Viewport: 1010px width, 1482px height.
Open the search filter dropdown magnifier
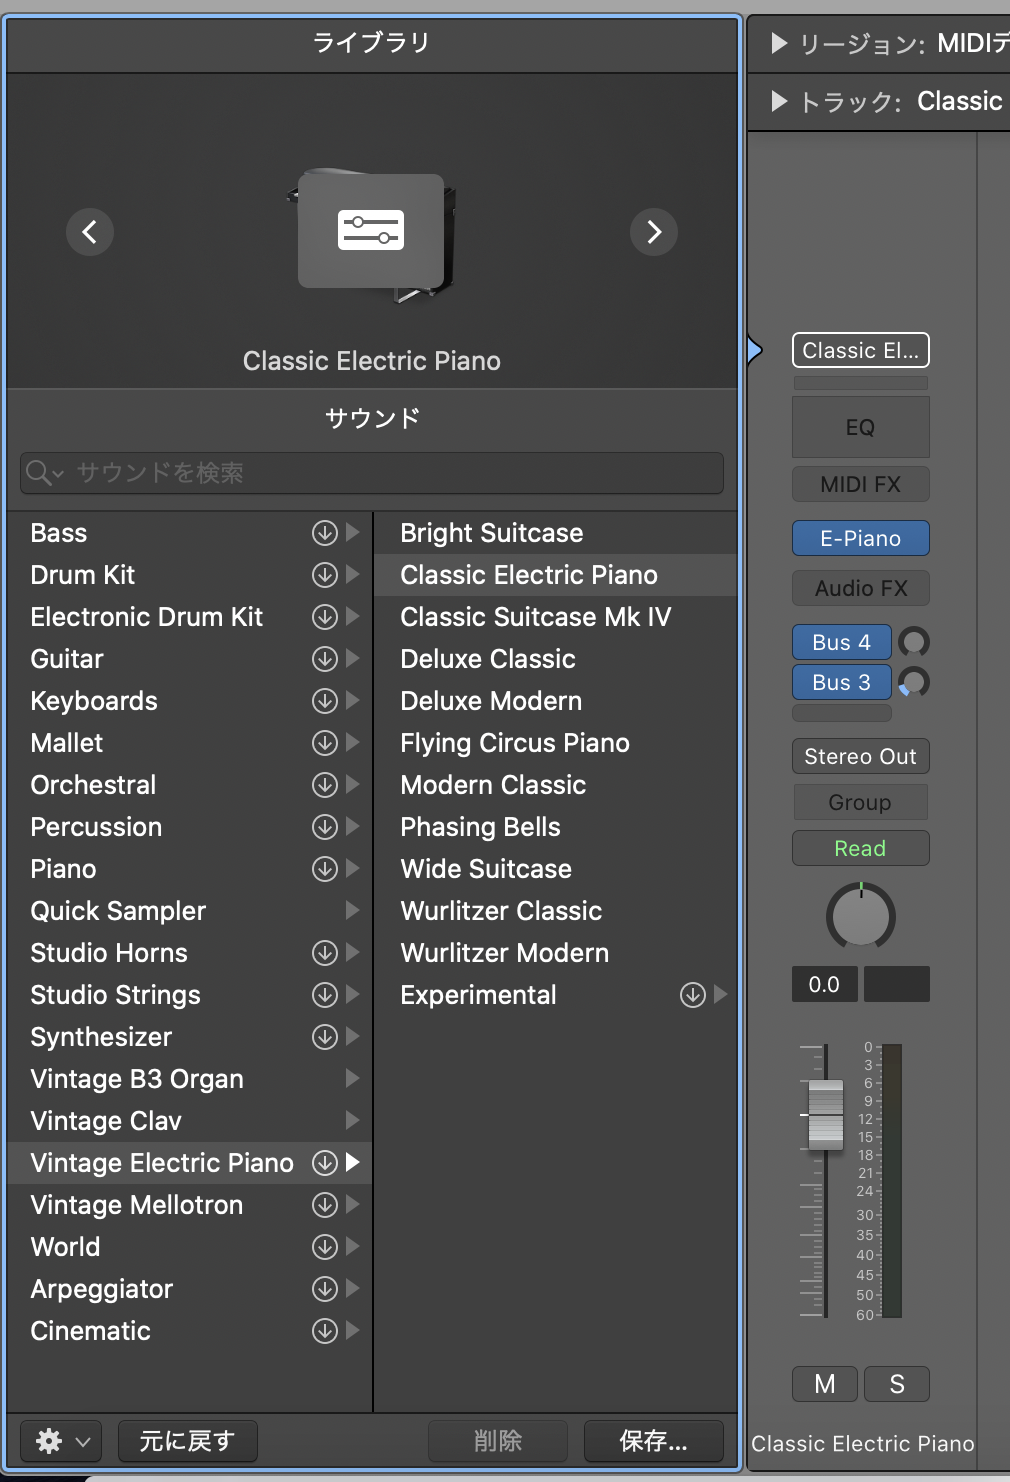point(44,473)
